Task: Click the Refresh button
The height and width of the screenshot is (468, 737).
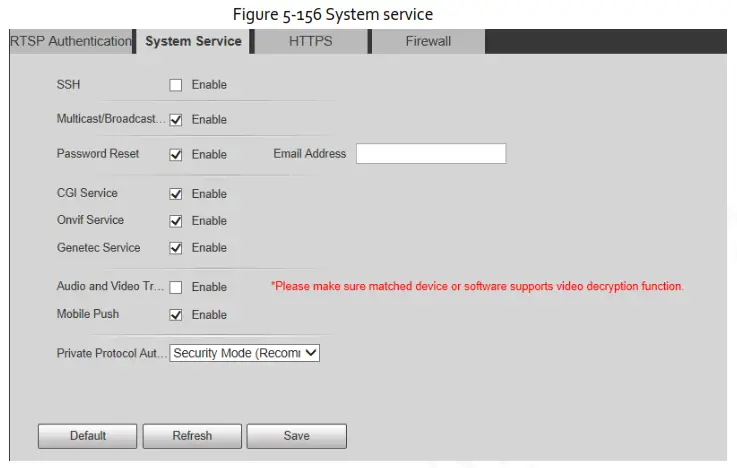Action: click(192, 436)
